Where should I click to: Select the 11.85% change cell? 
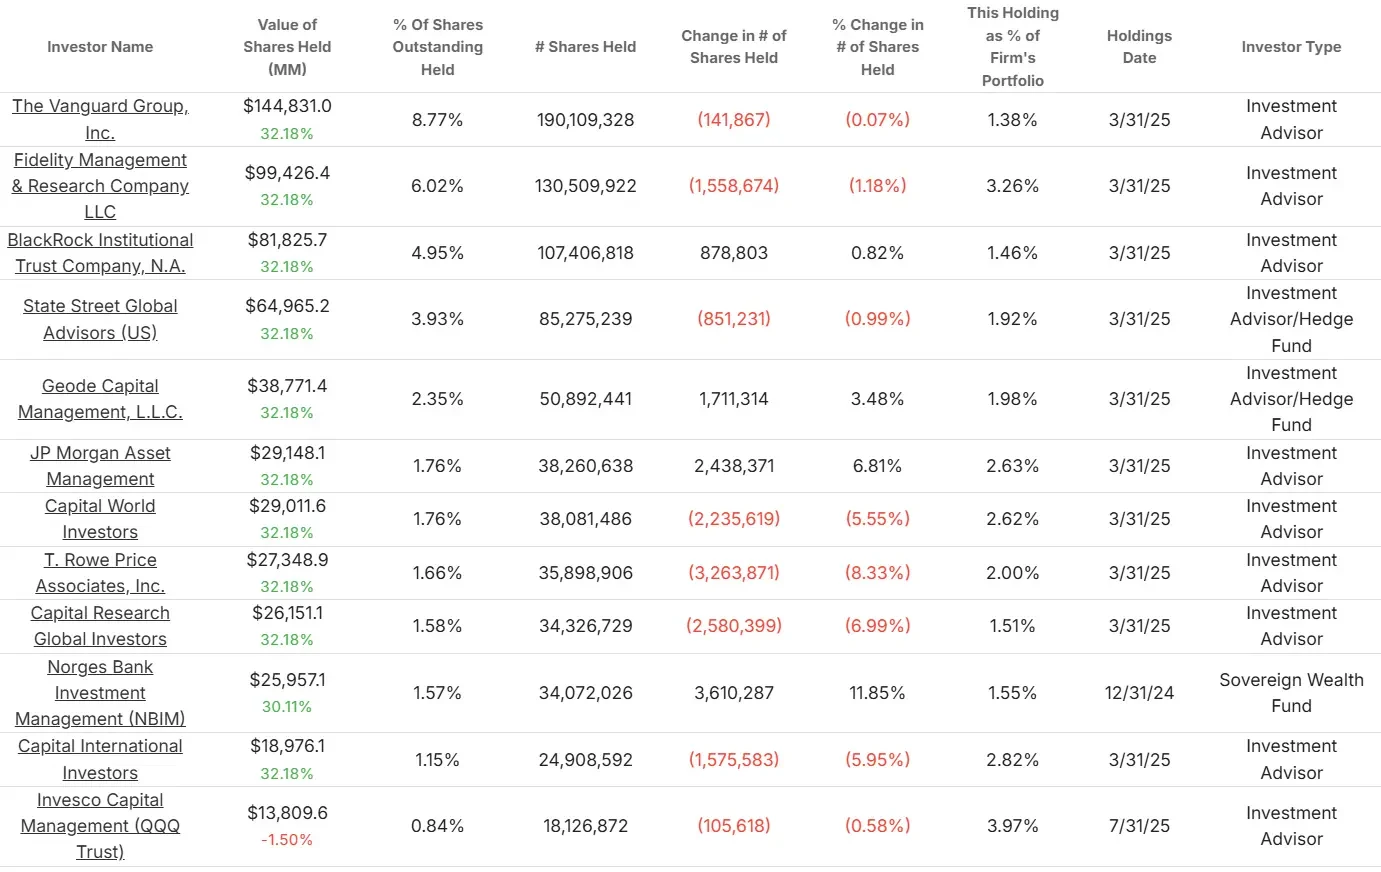click(x=878, y=693)
